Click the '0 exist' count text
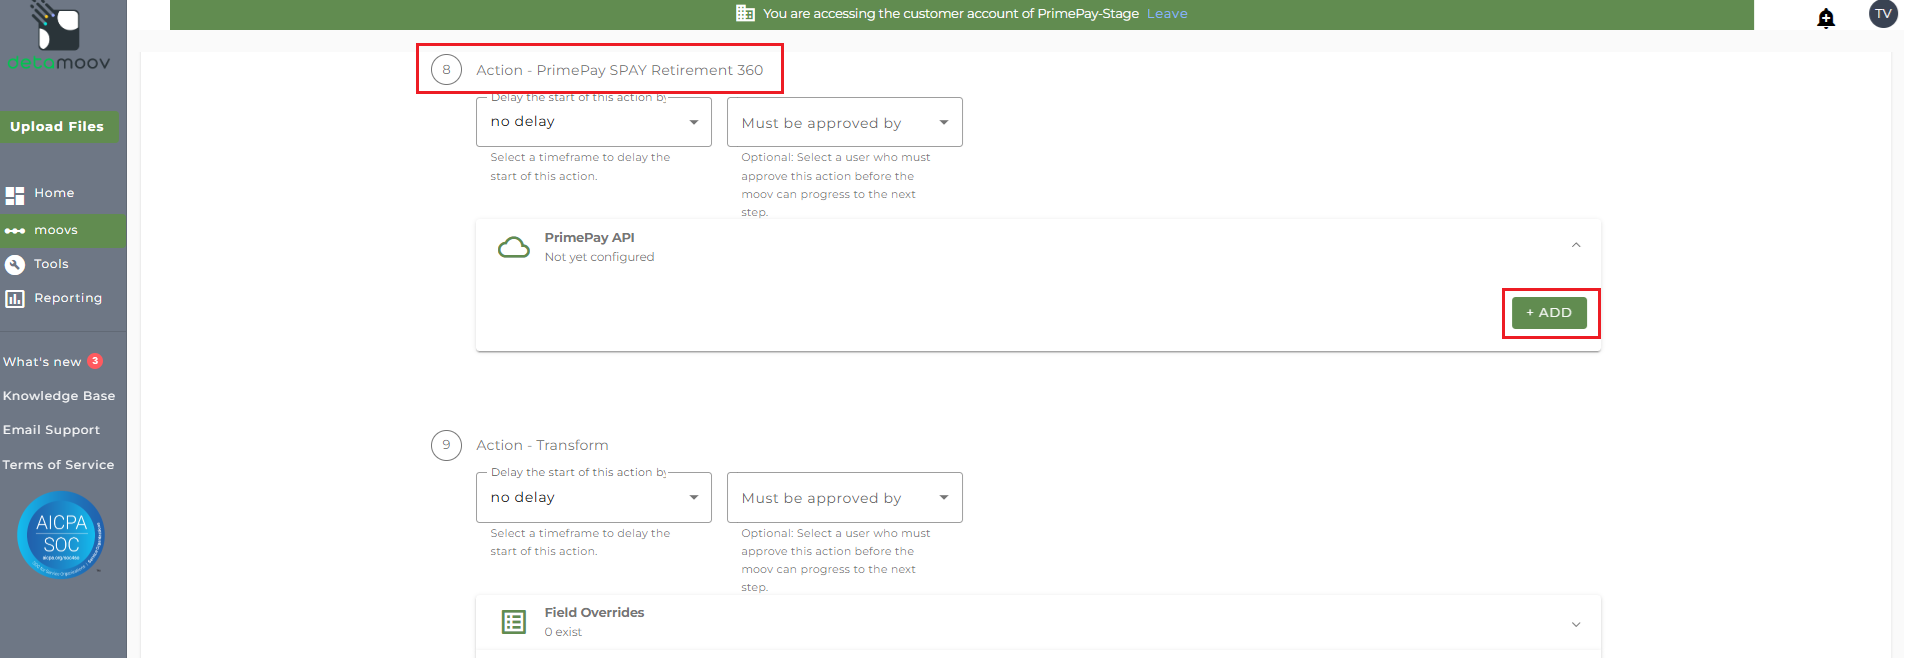The image size is (1908, 658). coord(563,632)
